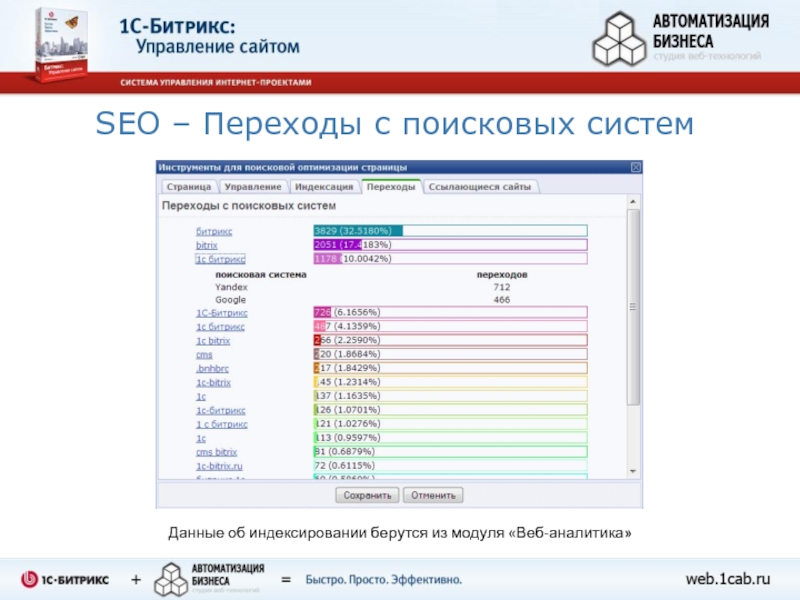Open the 1c-bitrix keyword link
Image resolution: width=800 pixels, height=600 pixels.
click(213, 382)
